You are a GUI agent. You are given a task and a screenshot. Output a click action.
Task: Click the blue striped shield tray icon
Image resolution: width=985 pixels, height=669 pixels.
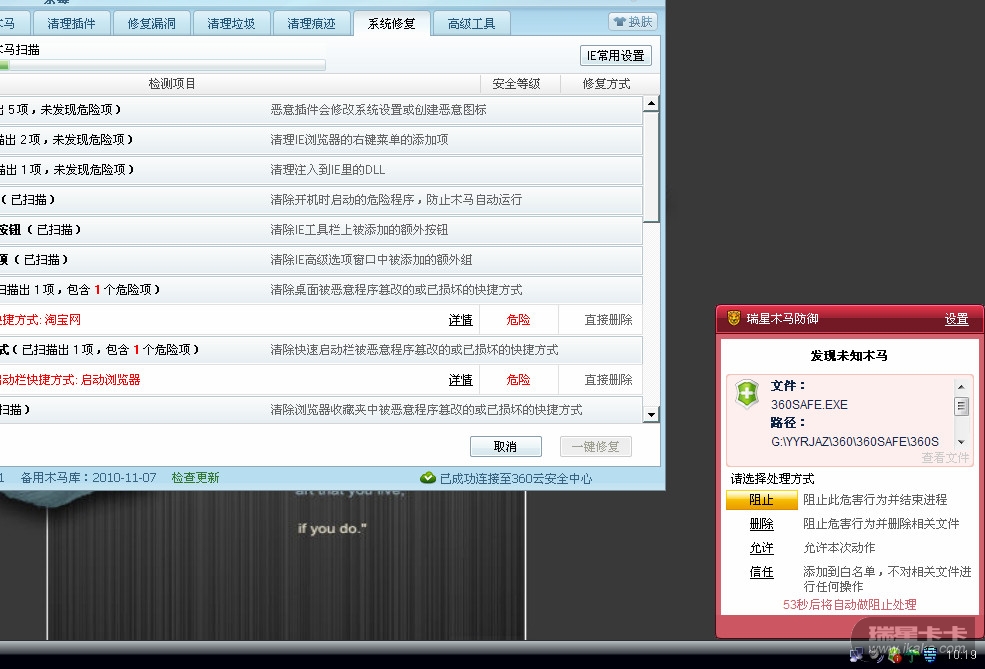[930, 655]
